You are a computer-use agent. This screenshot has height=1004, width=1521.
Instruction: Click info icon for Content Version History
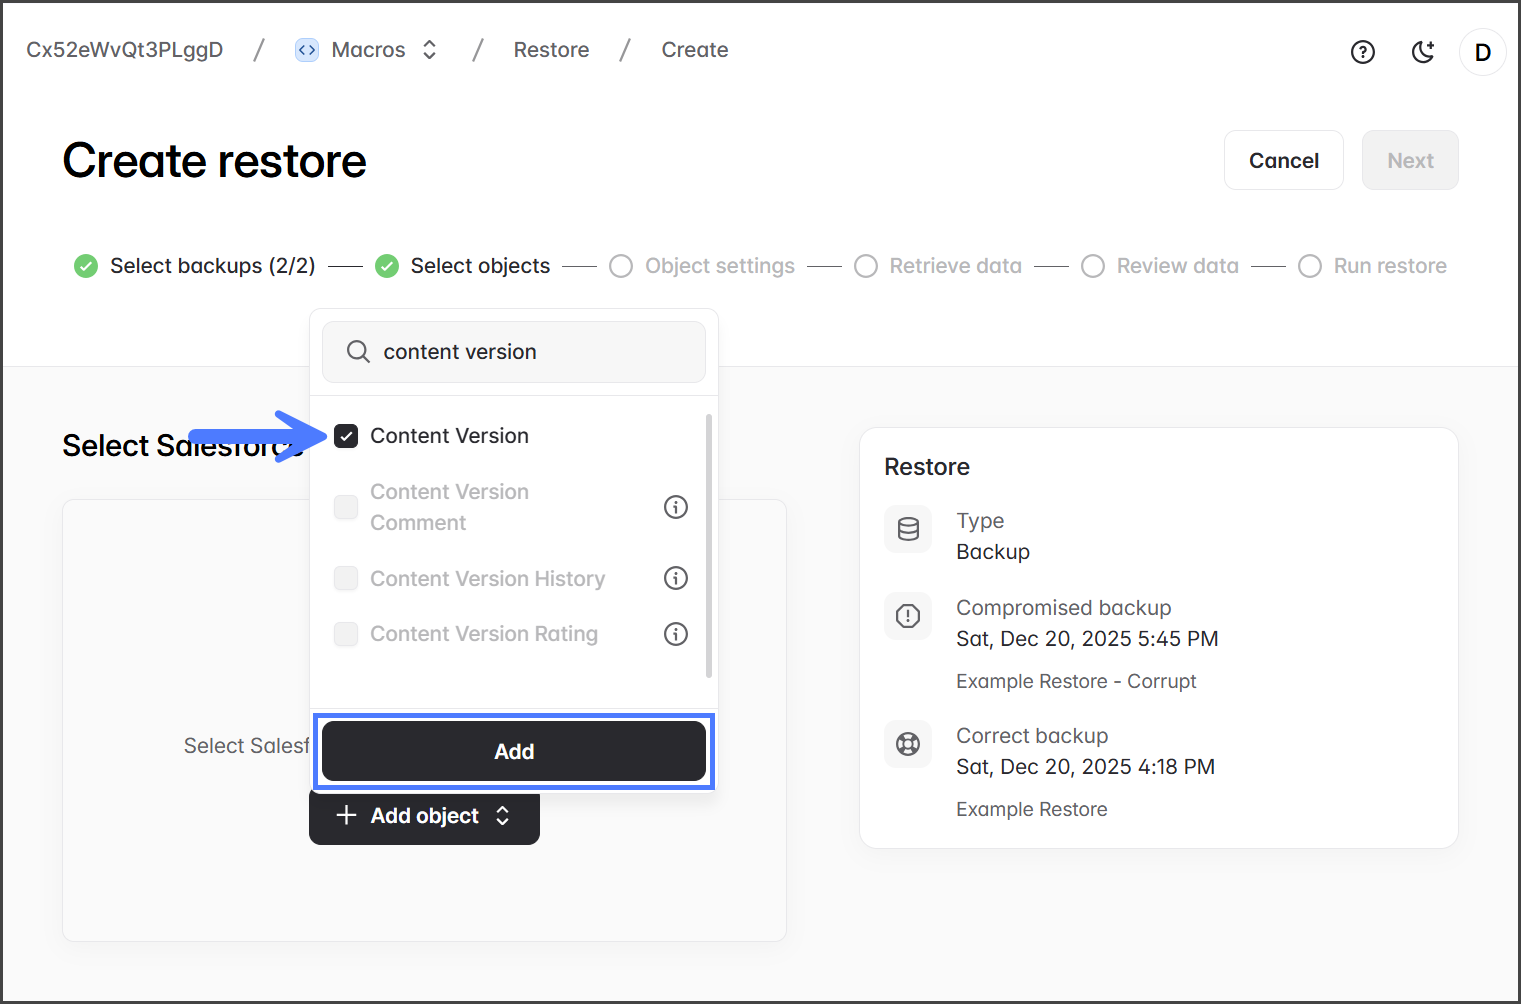676,578
